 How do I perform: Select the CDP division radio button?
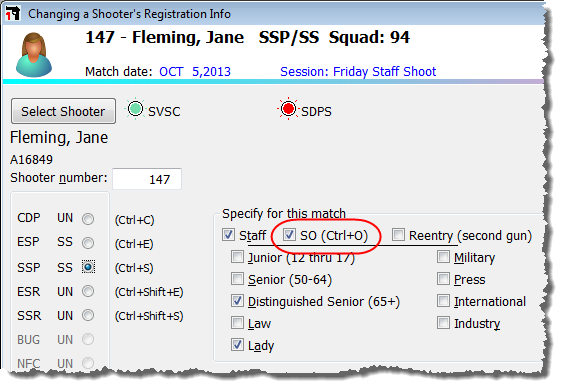pyautogui.click(x=88, y=219)
